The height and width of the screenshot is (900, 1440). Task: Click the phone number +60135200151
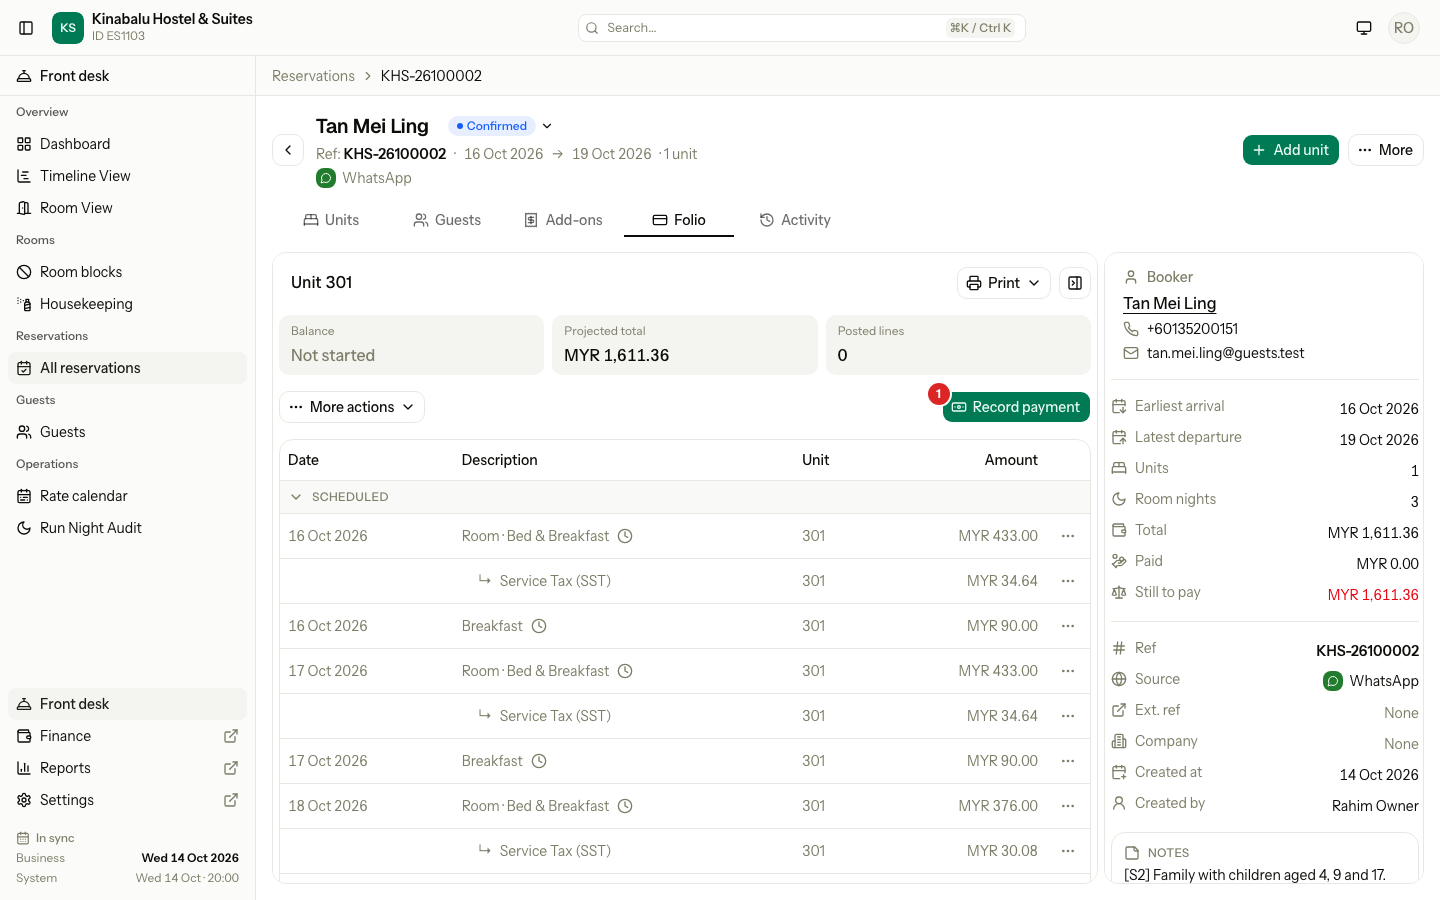coord(1192,329)
